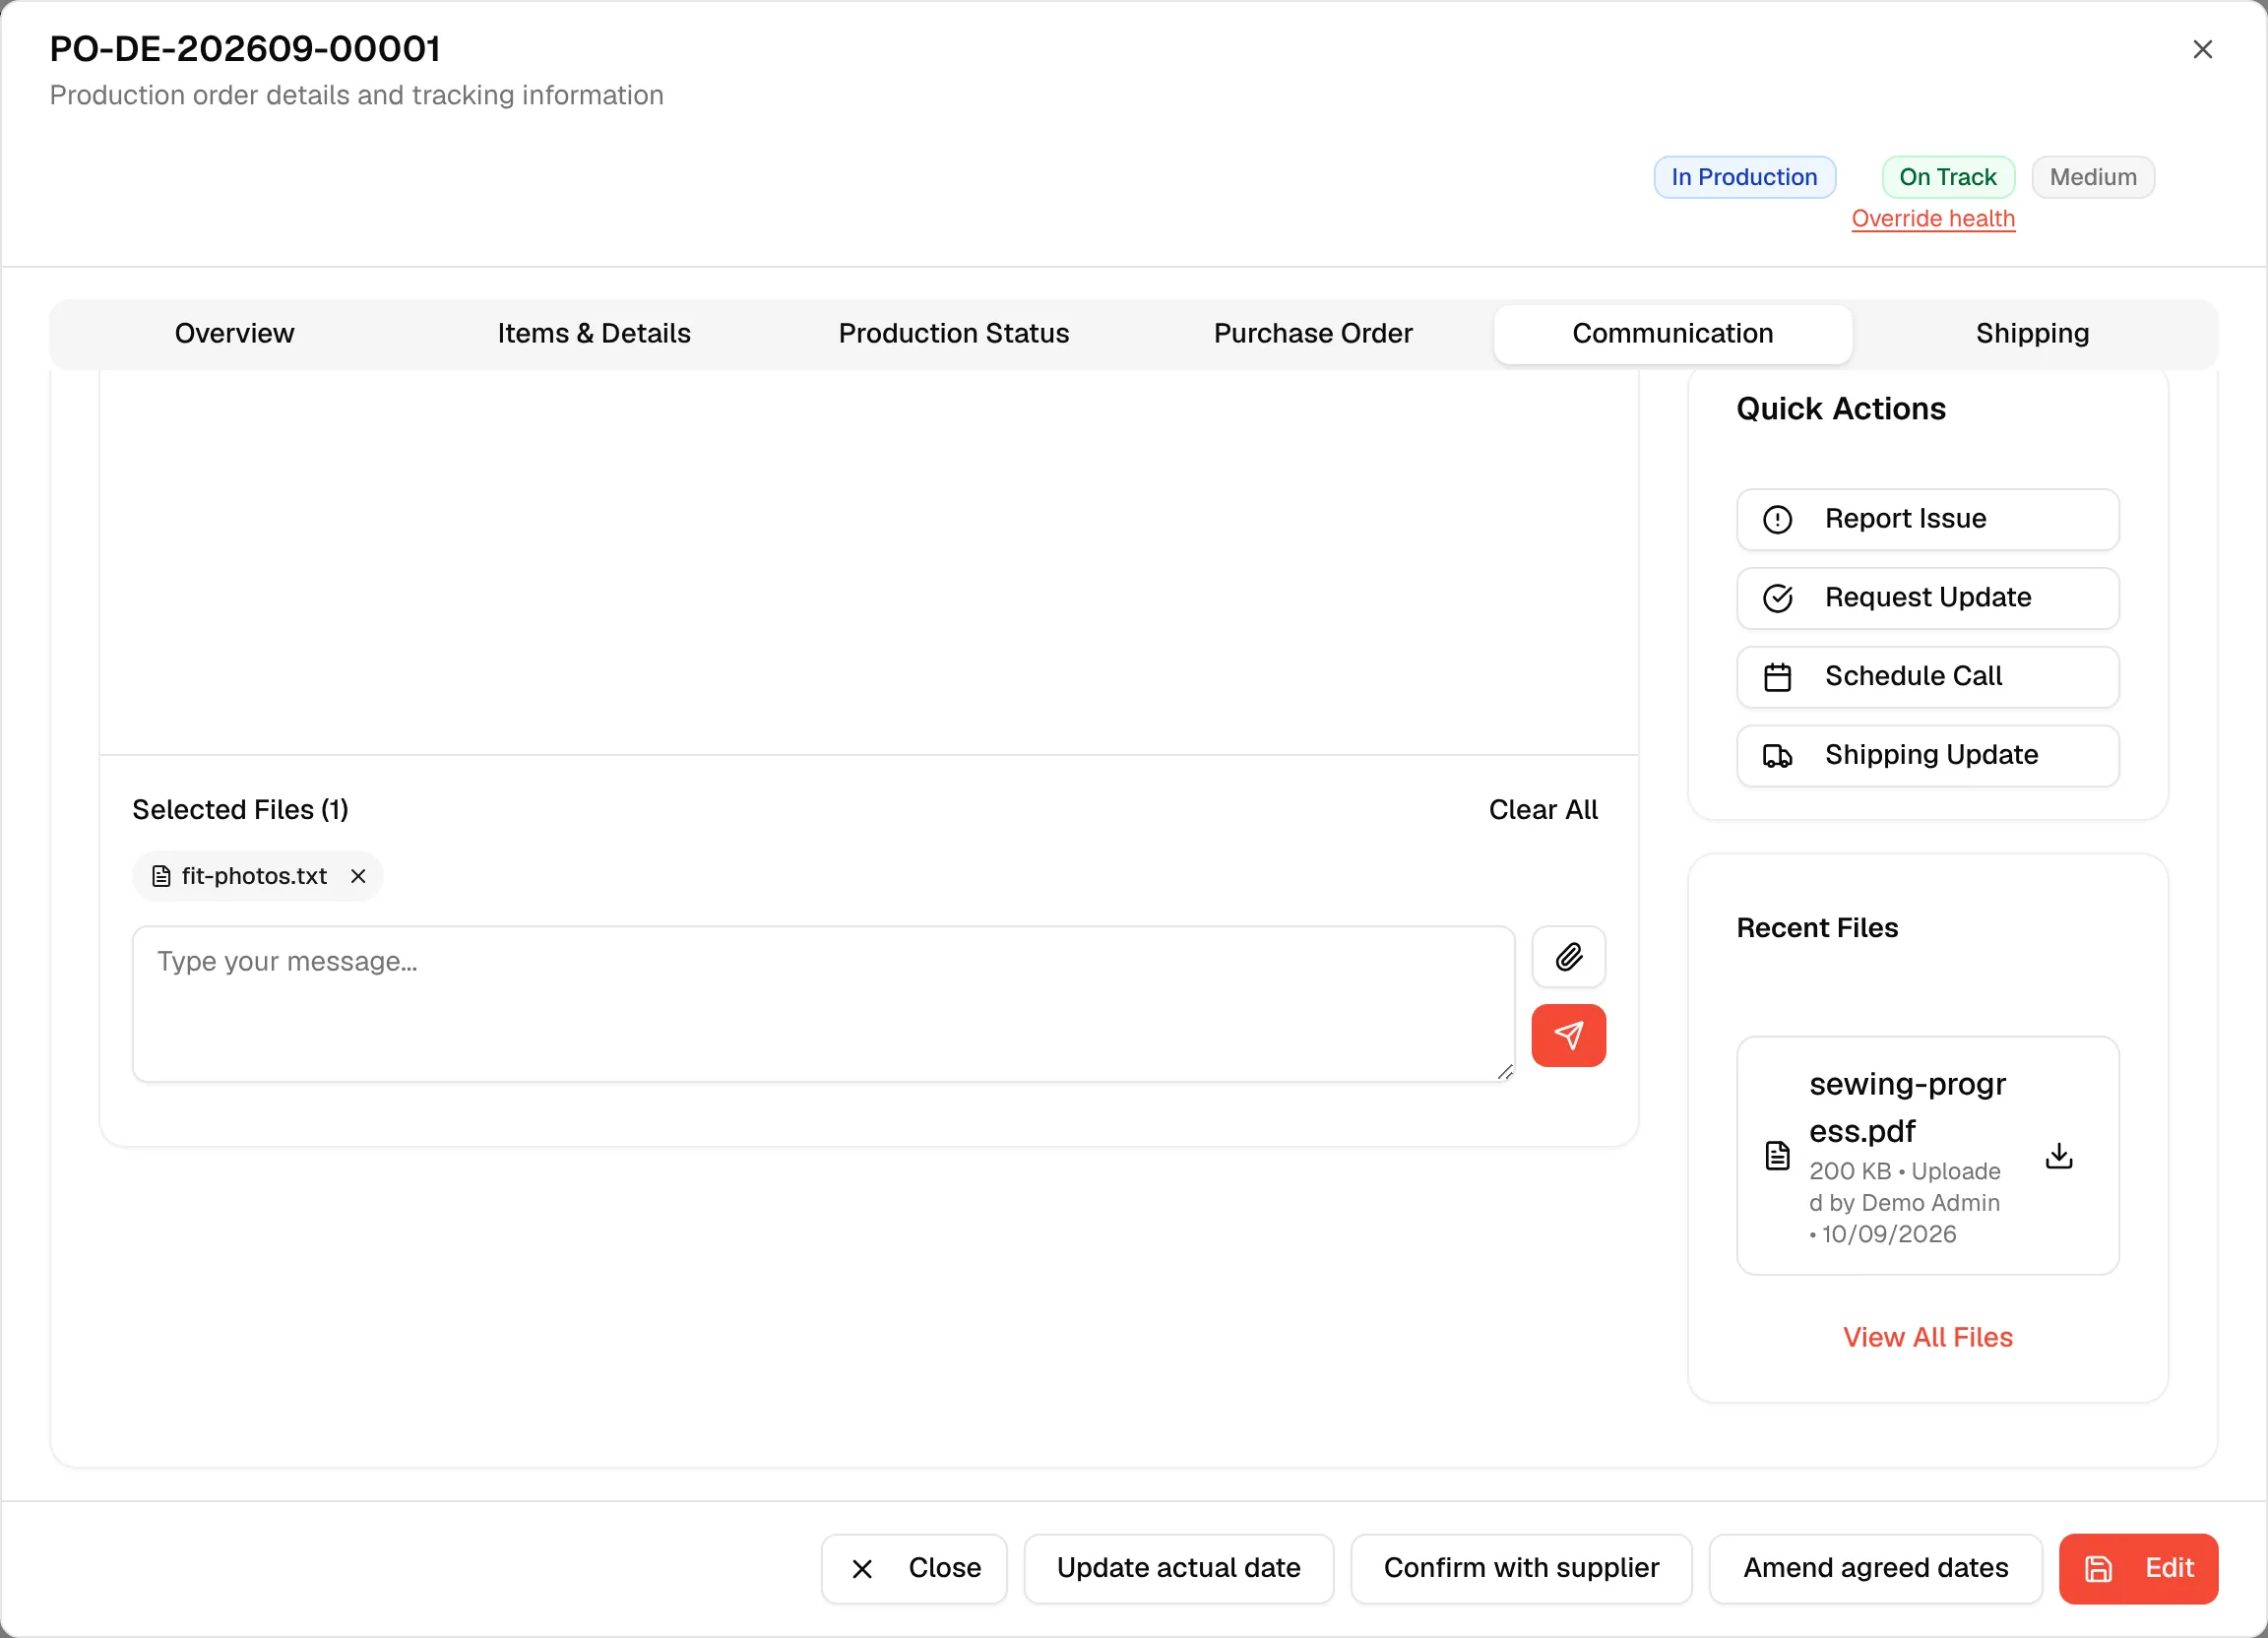
Task: Open the Overview tab
Action: click(234, 334)
